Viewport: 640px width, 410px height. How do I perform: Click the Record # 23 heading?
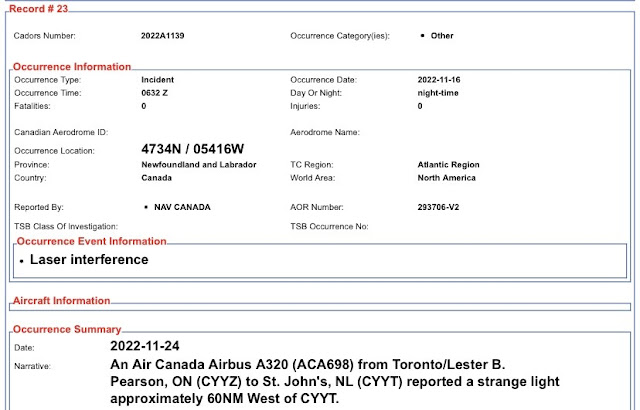pyautogui.click(x=39, y=7)
